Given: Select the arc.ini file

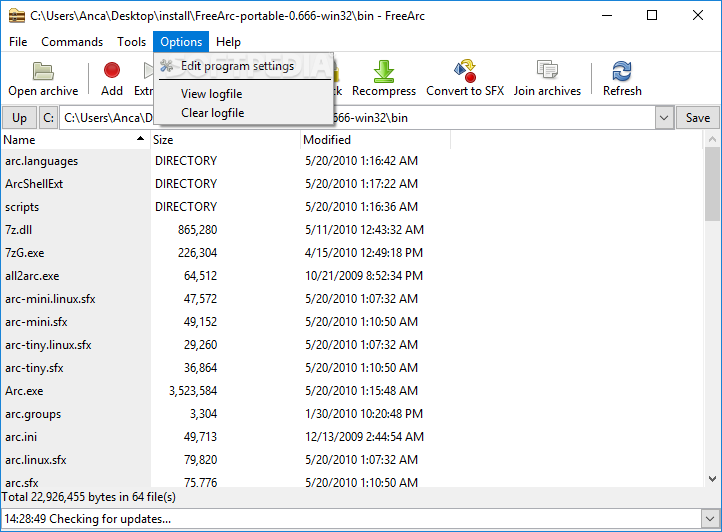Looking at the screenshot, I should click(21, 437).
